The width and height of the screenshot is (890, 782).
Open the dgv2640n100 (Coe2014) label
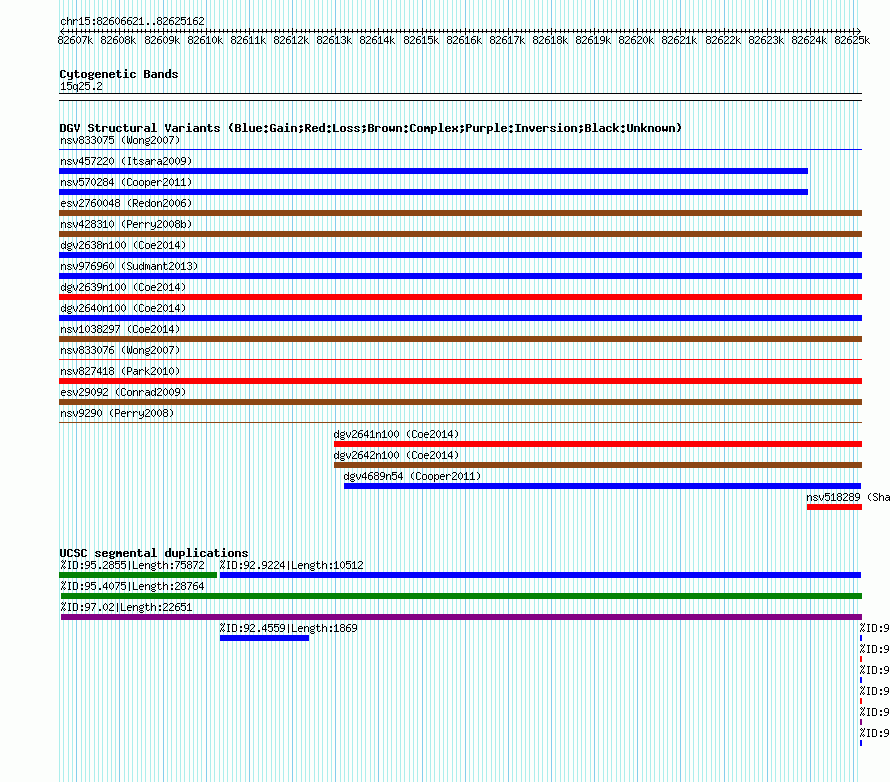point(123,308)
